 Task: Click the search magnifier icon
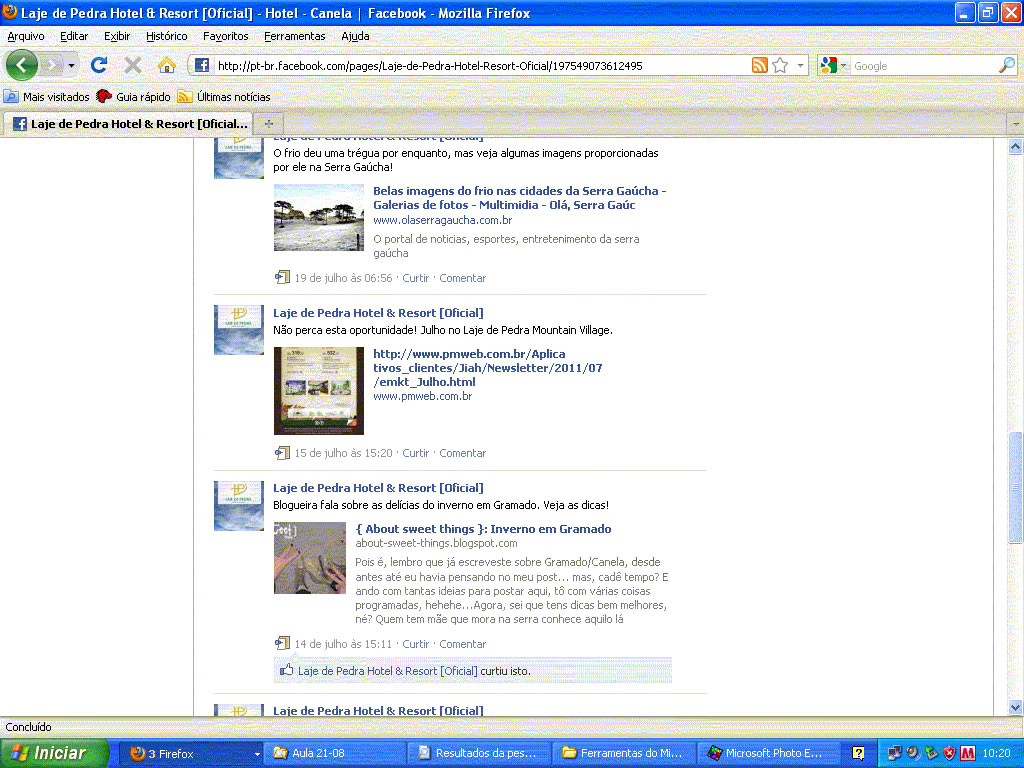click(x=1007, y=65)
